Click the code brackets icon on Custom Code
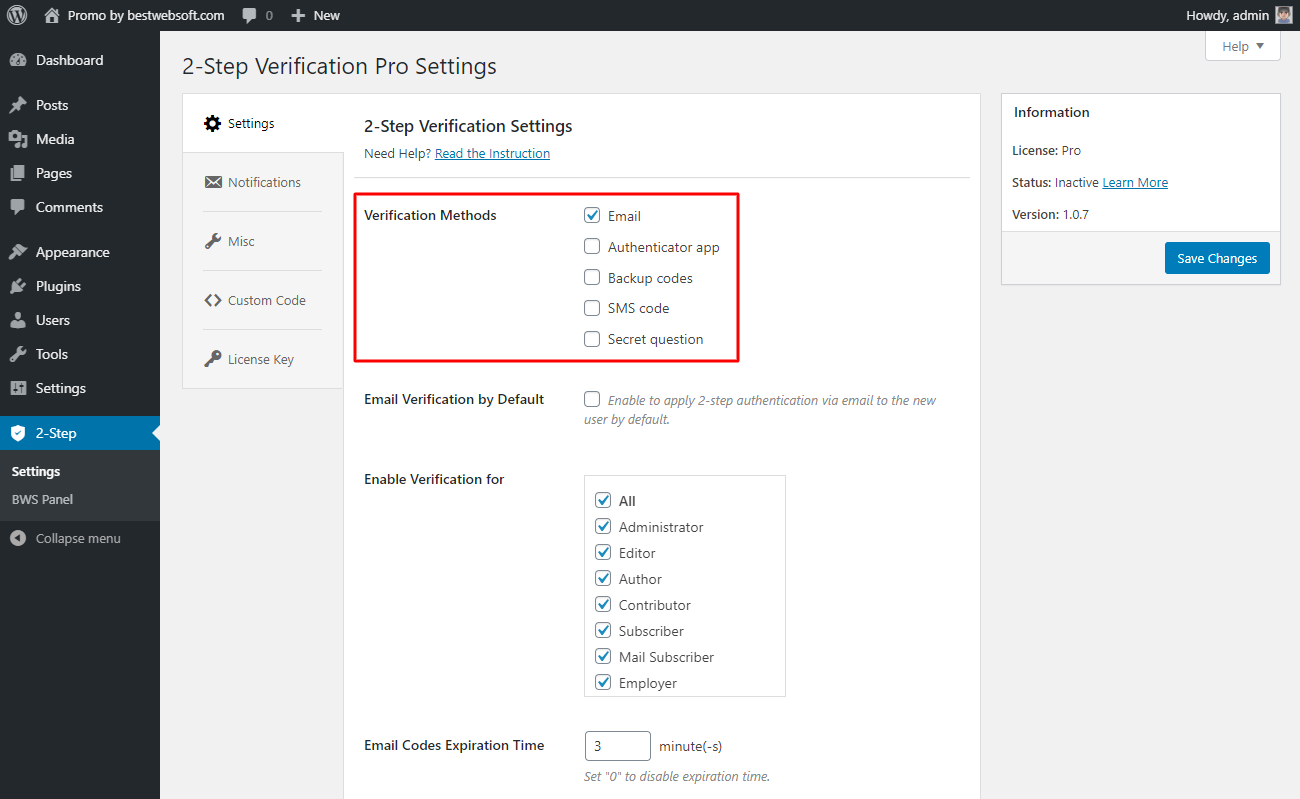This screenshot has height=799, width=1300. [213, 300]
